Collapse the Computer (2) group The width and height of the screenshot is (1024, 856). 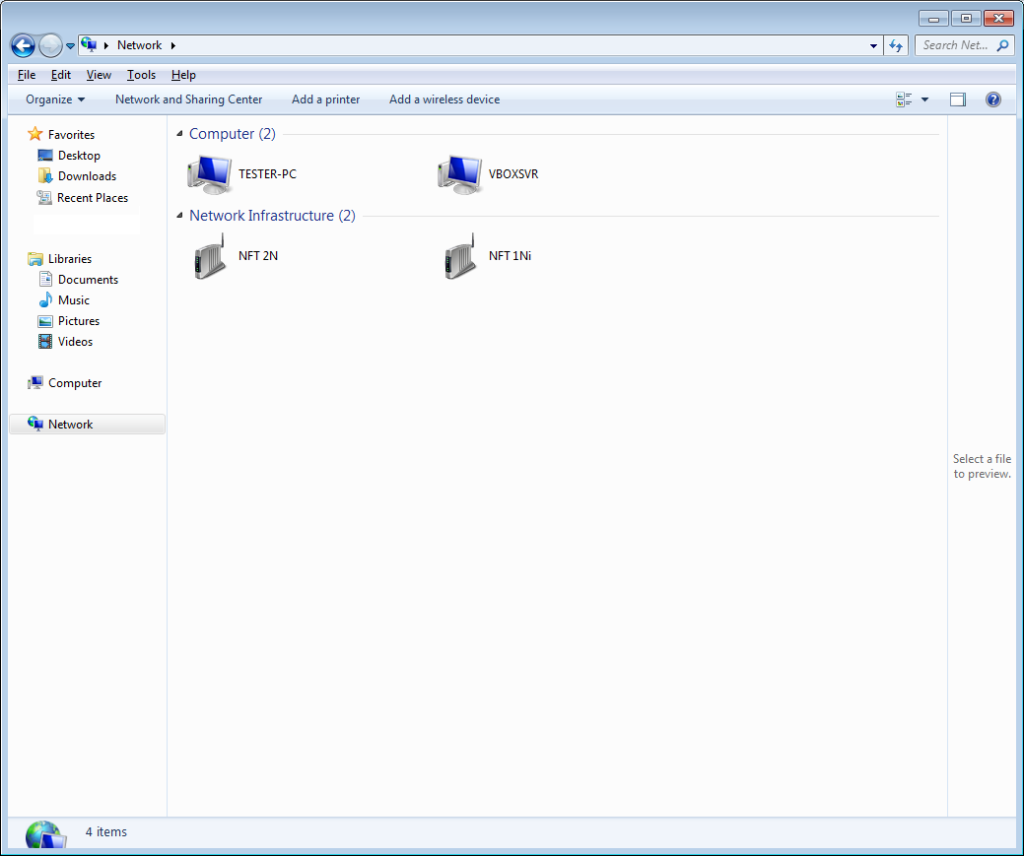coord(179,133)
